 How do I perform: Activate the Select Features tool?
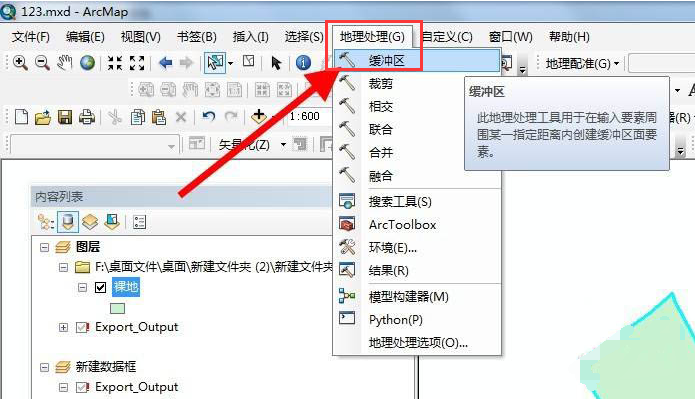pyautogui.click(x=215, y=63)
